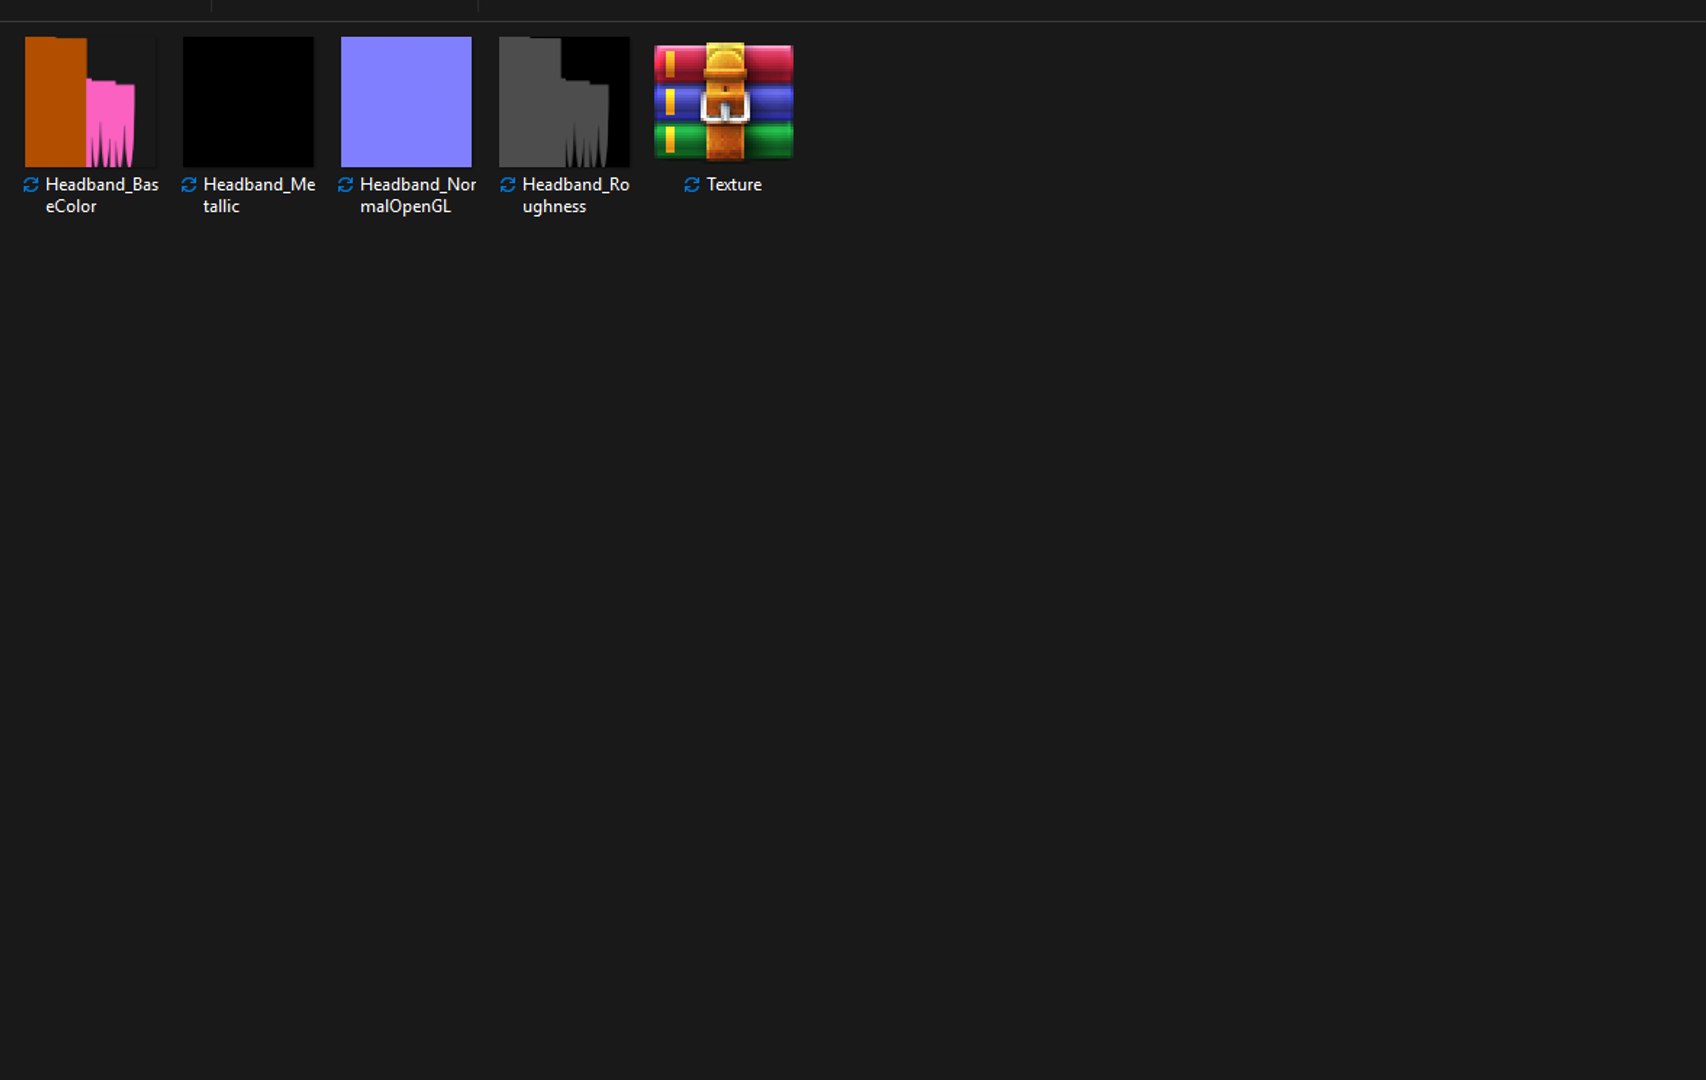Click the sync status icon beside Headband_Roughness
This screenshot has height=1080, width=1706.
[x=508, y=184]
